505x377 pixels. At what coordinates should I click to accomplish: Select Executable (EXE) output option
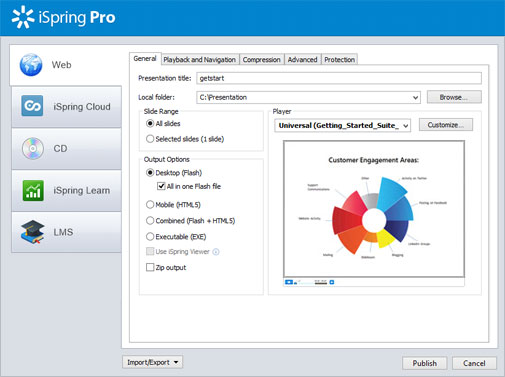pos(150,236)
